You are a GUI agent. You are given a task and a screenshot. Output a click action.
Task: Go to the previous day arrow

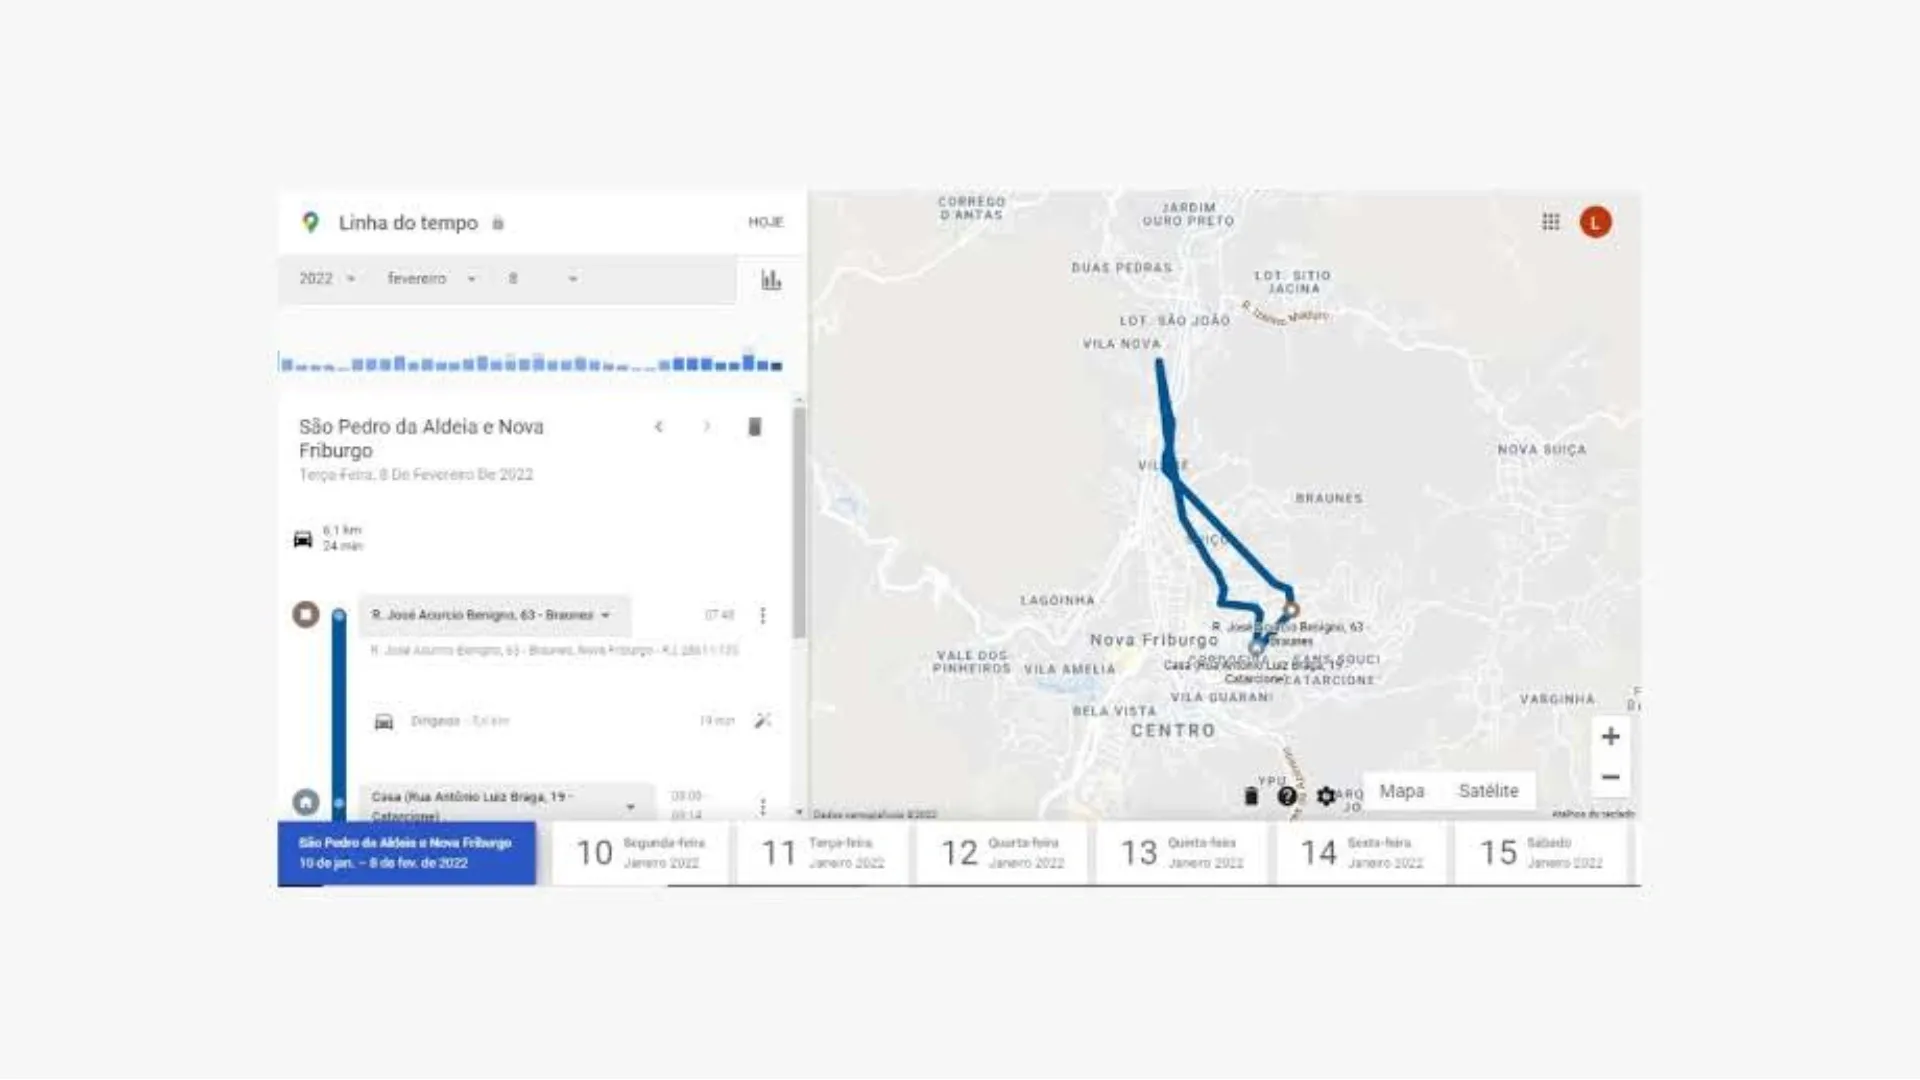click(x=659, y=427)
